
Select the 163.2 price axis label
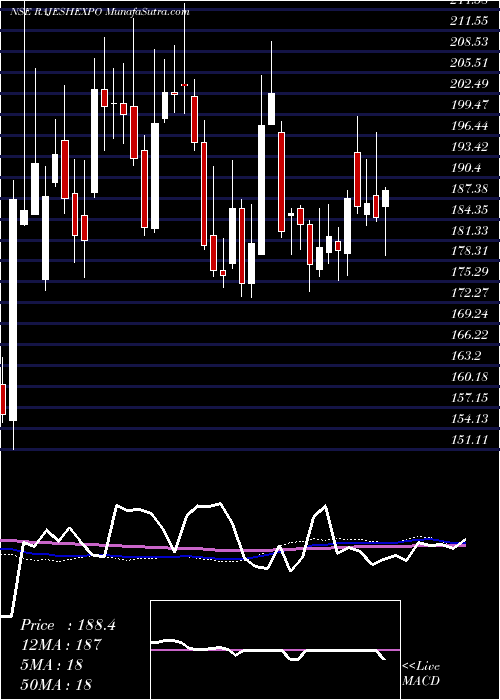465,356
